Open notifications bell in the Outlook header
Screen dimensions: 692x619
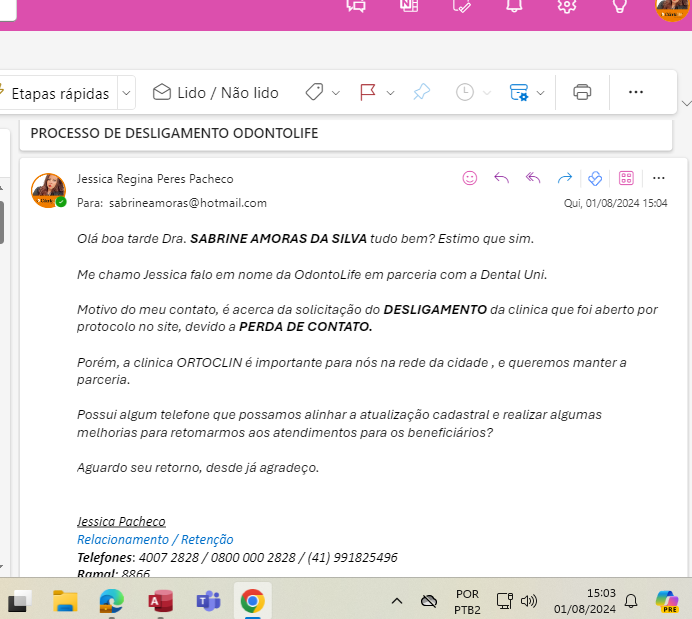514,5
